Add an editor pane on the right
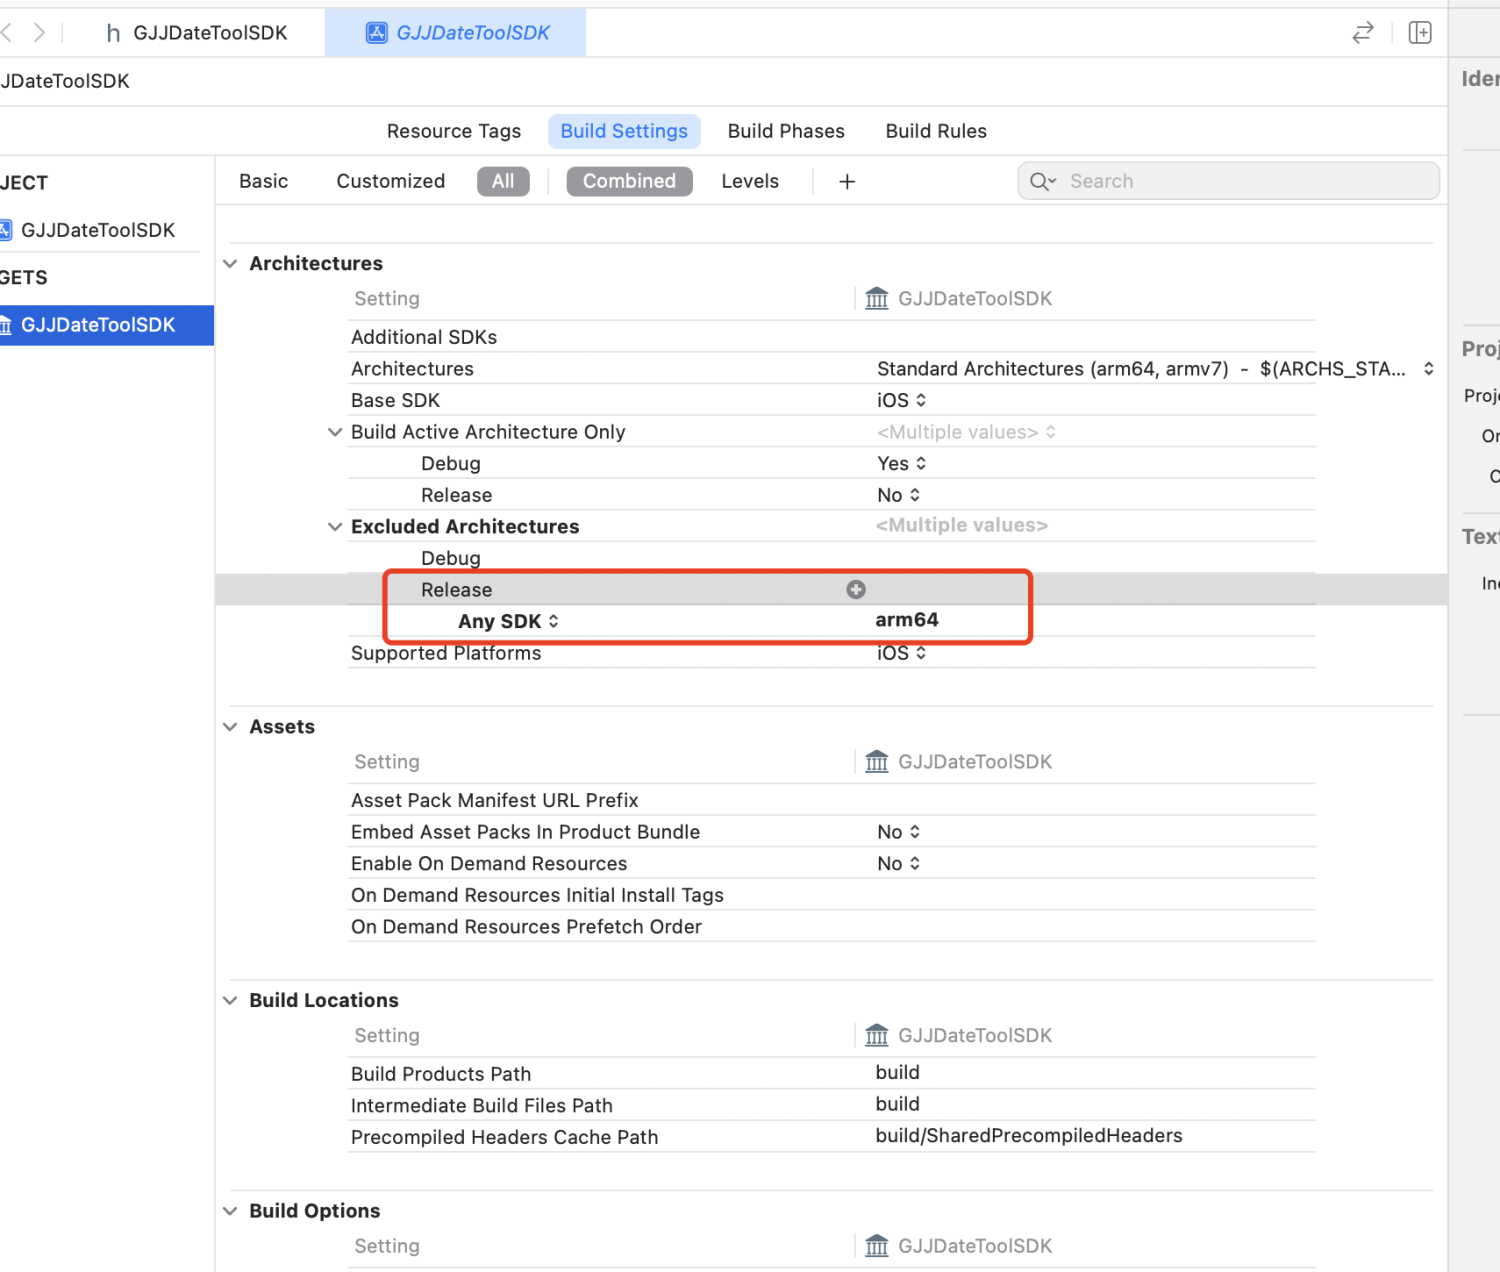This screenshot has height=1272, width=1500. (x=1420, y=33)
